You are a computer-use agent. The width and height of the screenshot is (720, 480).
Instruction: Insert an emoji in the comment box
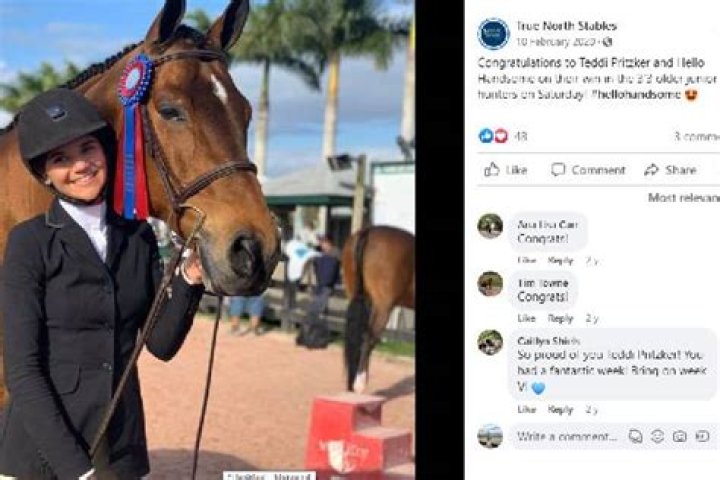click(x=657, y=436)
